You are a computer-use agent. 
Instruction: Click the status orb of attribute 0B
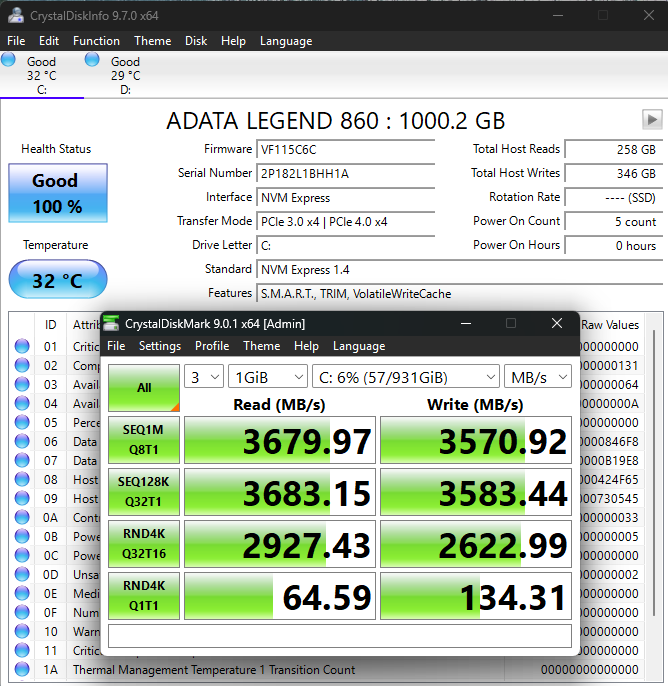pos(22,536)
